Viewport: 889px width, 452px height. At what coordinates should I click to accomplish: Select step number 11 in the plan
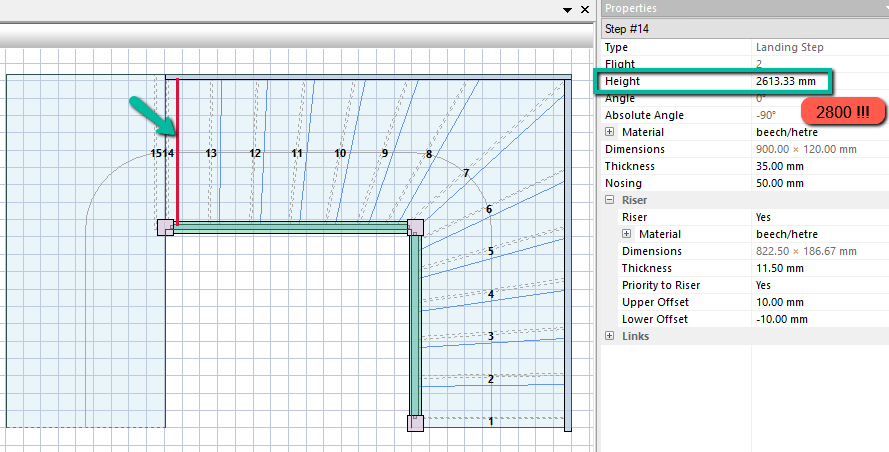click(297, 153)
